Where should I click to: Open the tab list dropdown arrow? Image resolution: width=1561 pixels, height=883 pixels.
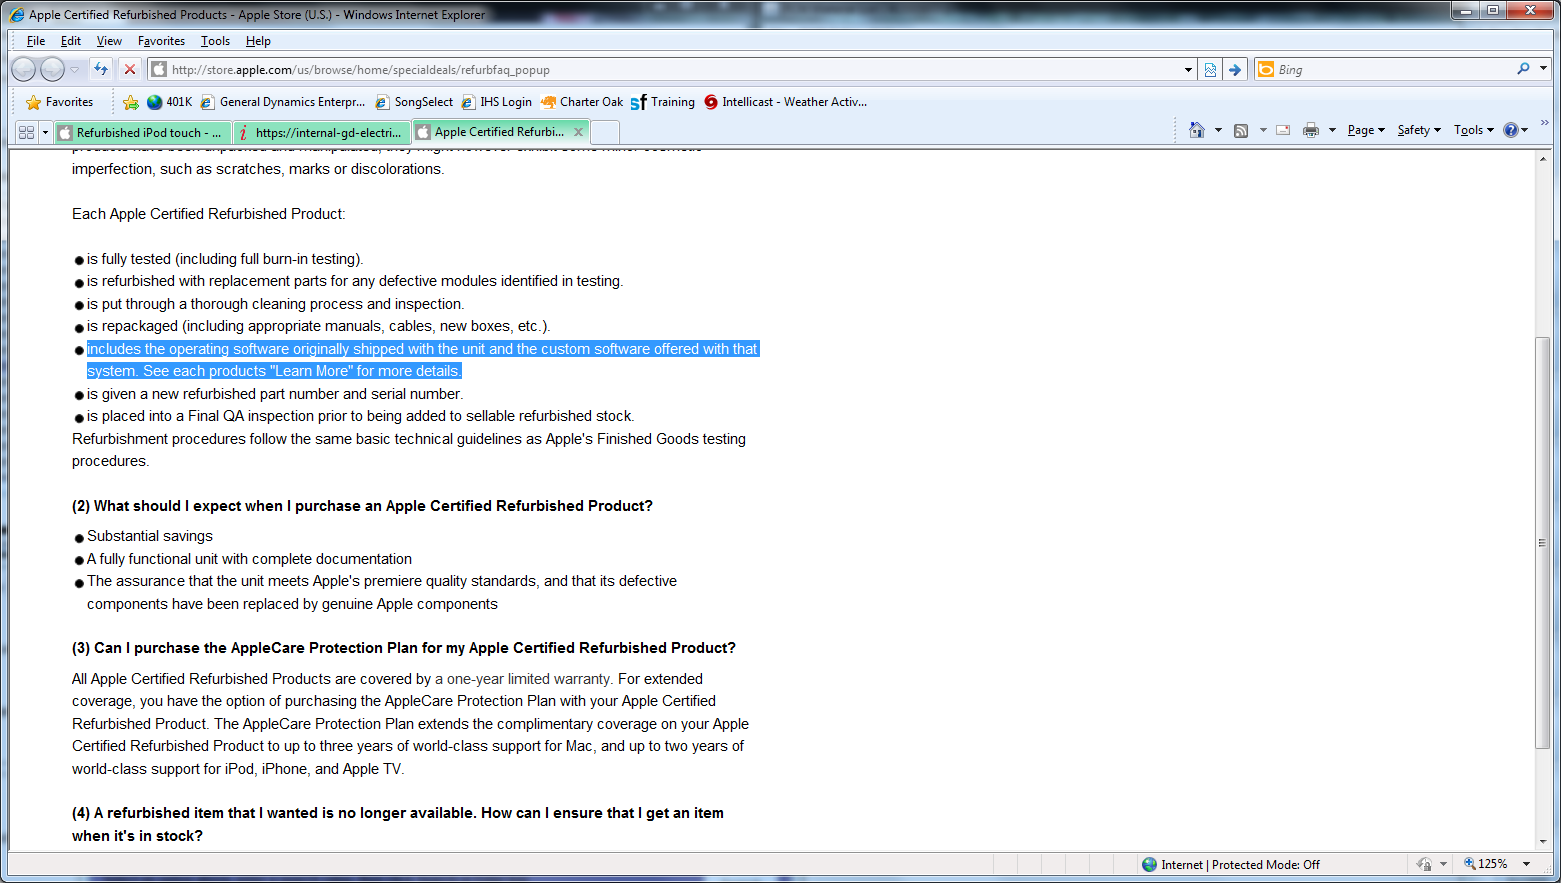(x=45, y=132)
